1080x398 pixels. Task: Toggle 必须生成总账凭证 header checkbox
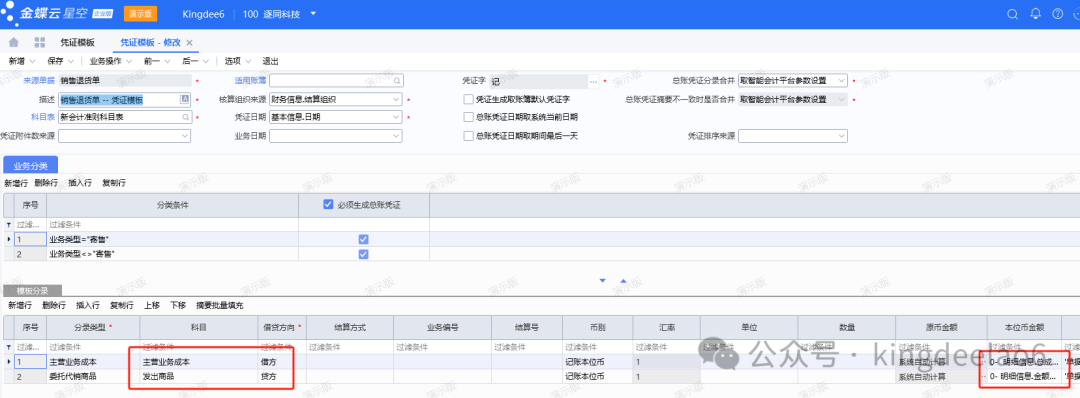tap(328, 204)
